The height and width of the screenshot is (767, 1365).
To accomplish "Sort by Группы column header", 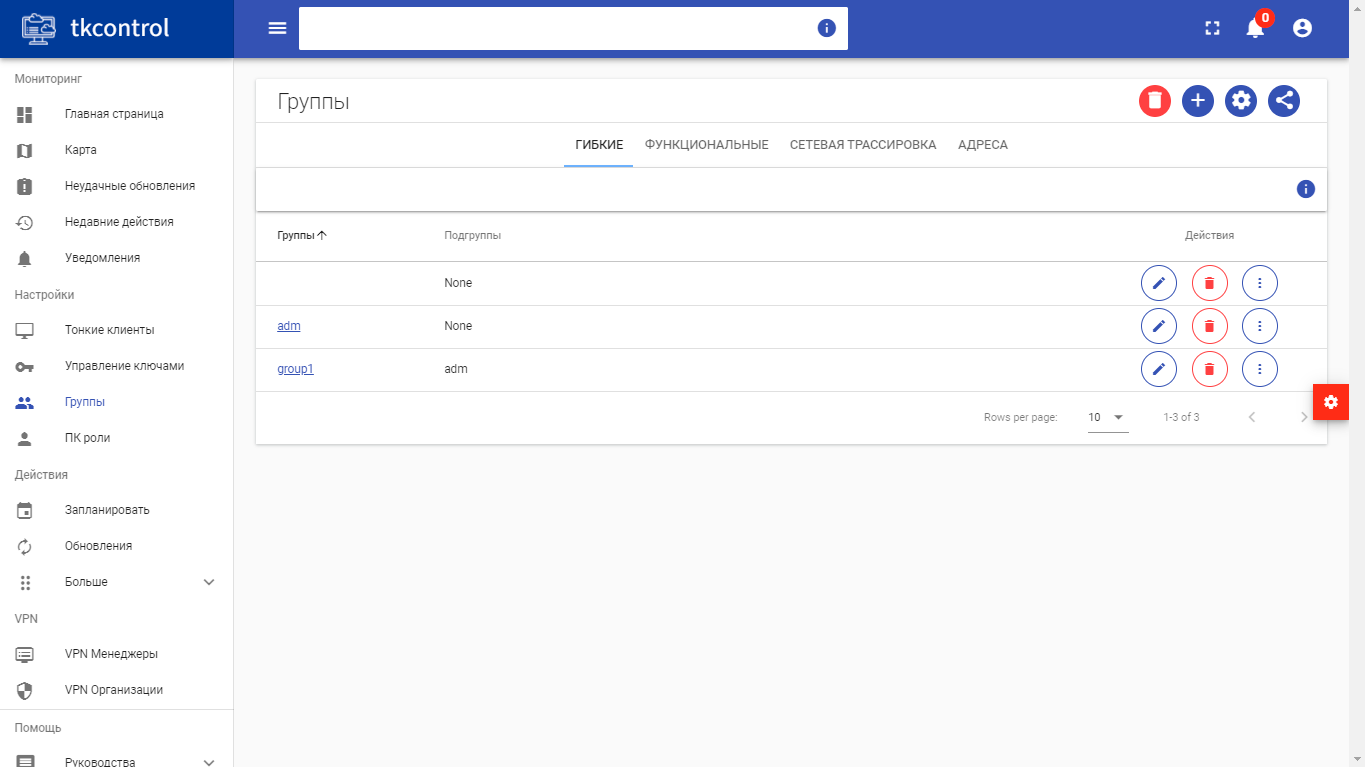I will point(302,236).
